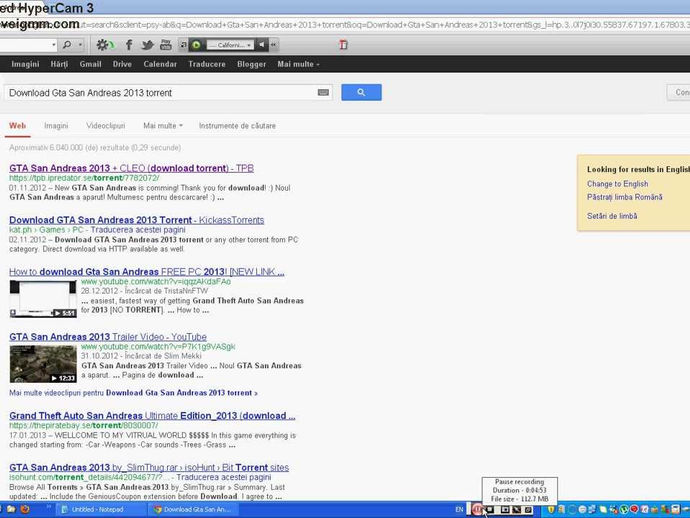Click the red heart-bubble tray icon
690x518 pixels.
coord(634,509)
